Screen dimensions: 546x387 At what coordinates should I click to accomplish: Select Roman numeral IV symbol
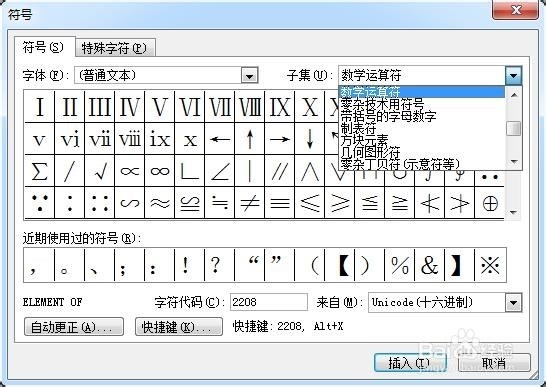129,107
